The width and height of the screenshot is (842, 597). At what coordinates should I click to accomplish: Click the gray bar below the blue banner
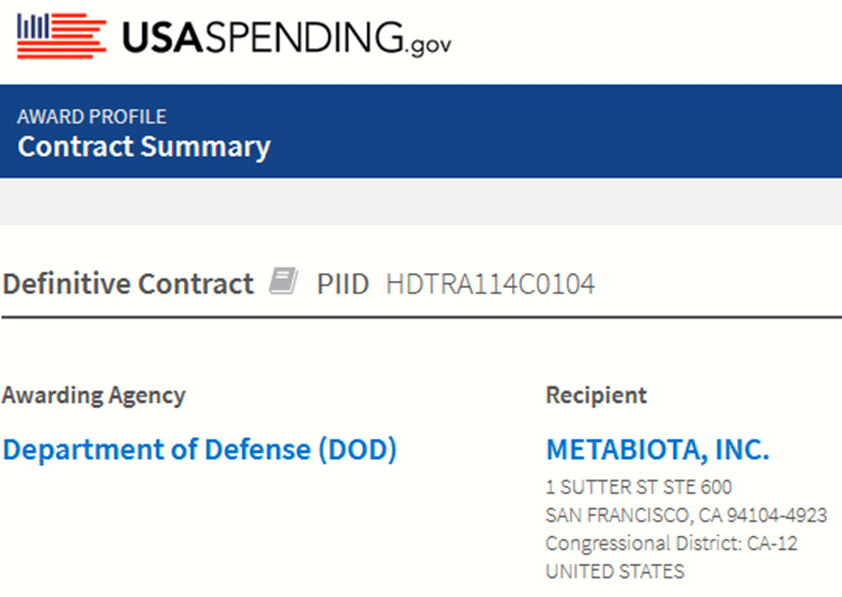[x=421, y=202]
